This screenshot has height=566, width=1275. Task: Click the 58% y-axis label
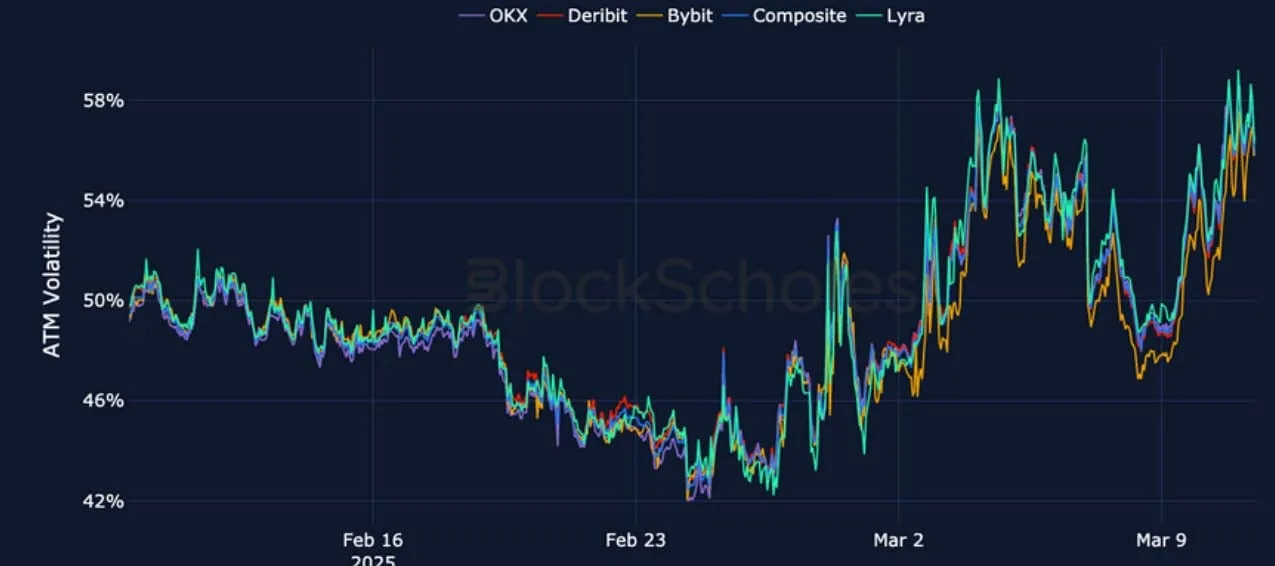(103, 101)
